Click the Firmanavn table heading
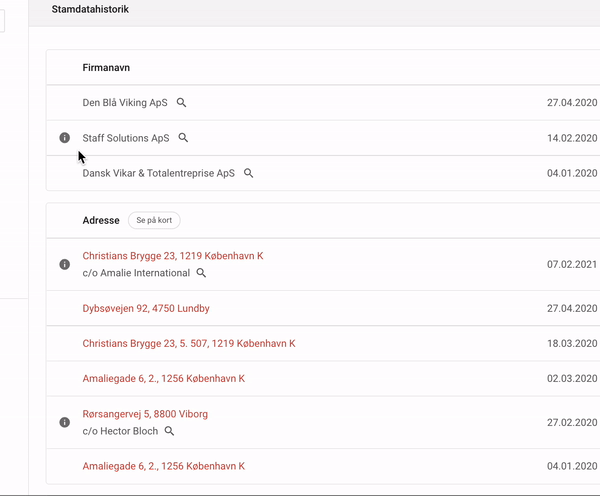Screen dimensions: 600x496 [x=107, y=68]
